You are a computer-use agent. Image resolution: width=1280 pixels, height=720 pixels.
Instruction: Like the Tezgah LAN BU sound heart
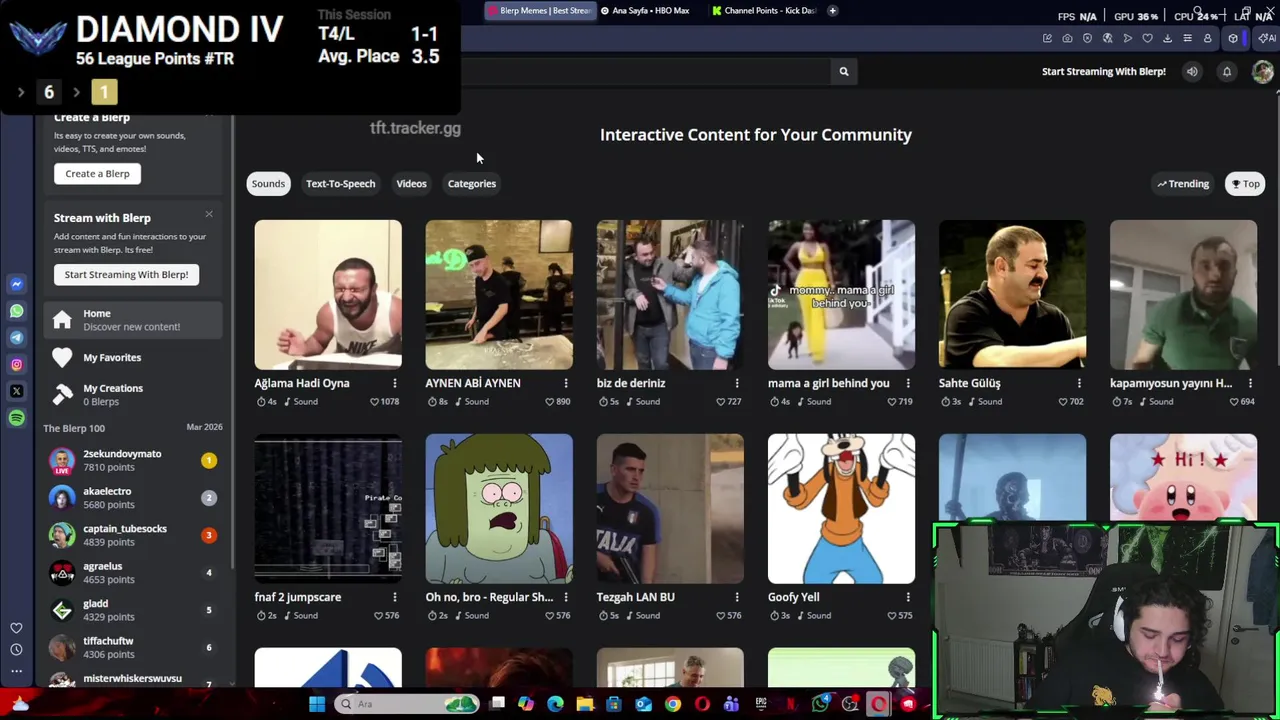coord(720,616)
